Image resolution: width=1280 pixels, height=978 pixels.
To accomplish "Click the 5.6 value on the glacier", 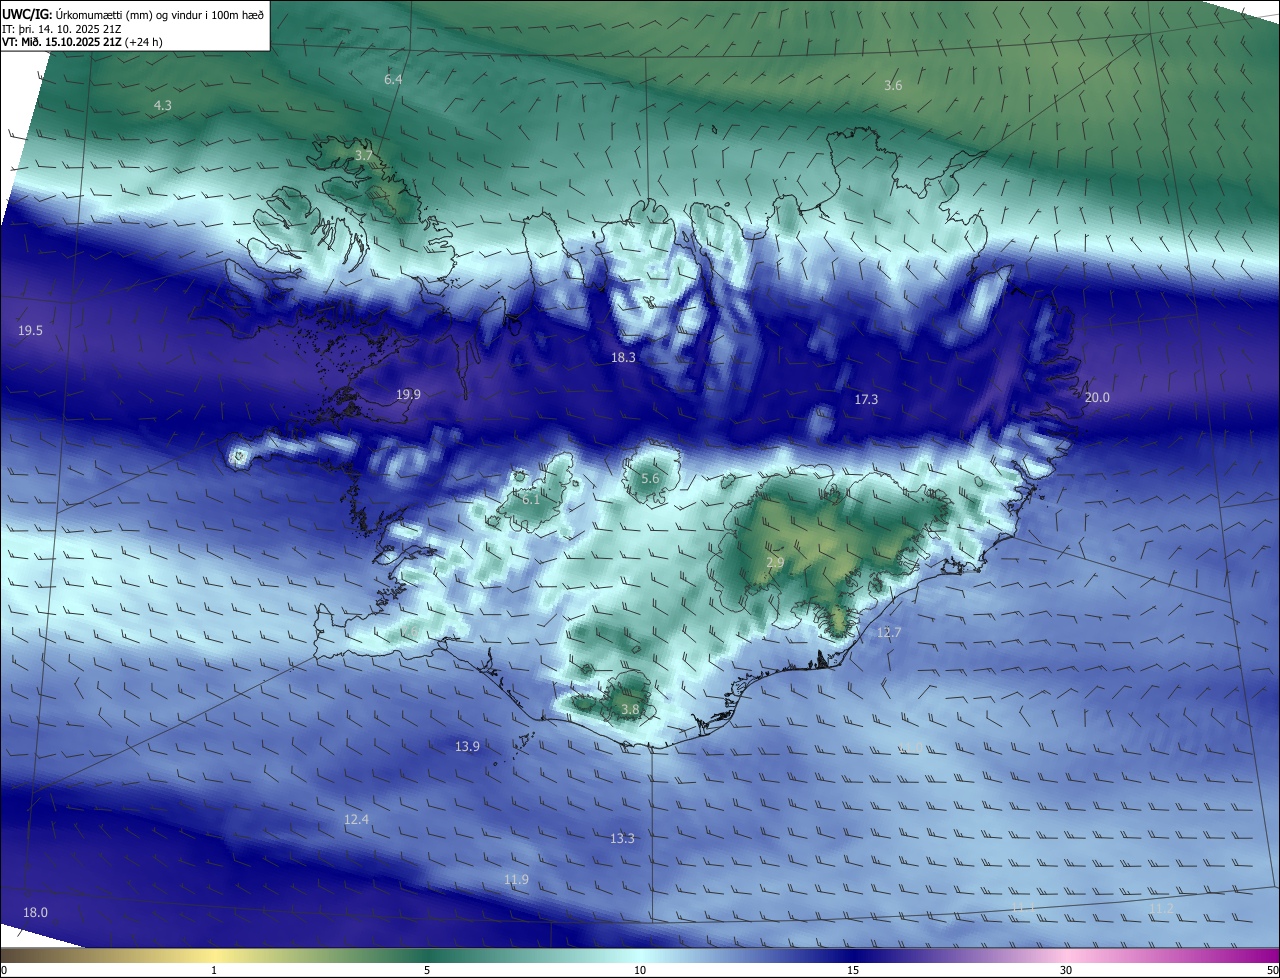I will tap(650, 478).
